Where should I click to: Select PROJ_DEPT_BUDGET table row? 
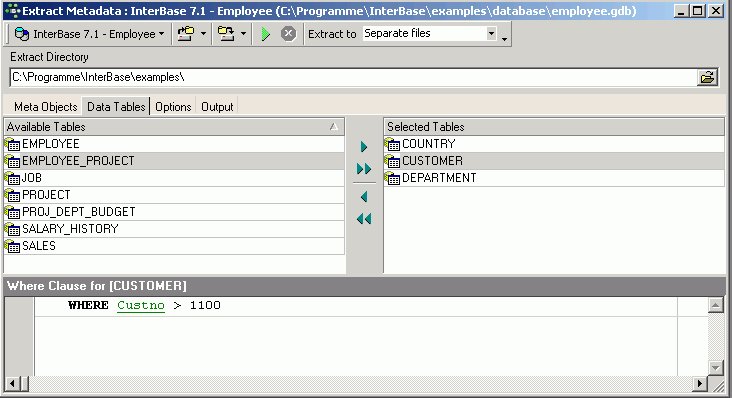pos(174,212)
